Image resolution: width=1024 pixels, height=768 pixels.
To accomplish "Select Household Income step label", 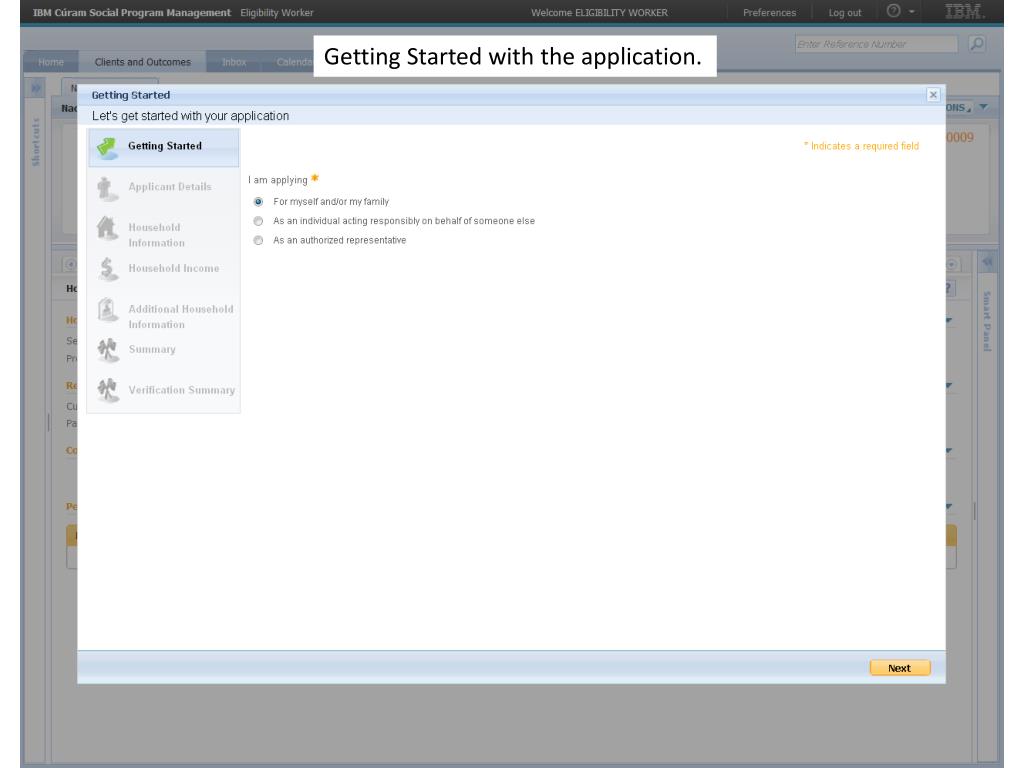I will 174,268.
